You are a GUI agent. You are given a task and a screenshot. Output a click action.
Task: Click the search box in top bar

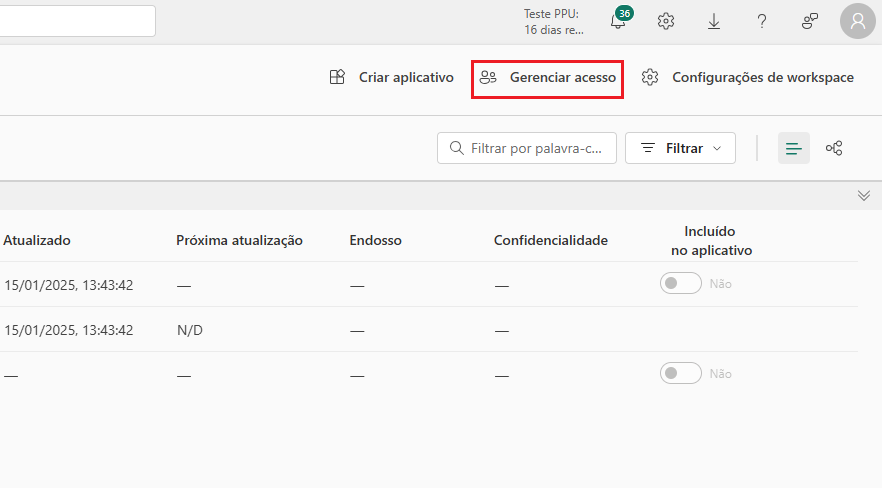tap(78, 21)
